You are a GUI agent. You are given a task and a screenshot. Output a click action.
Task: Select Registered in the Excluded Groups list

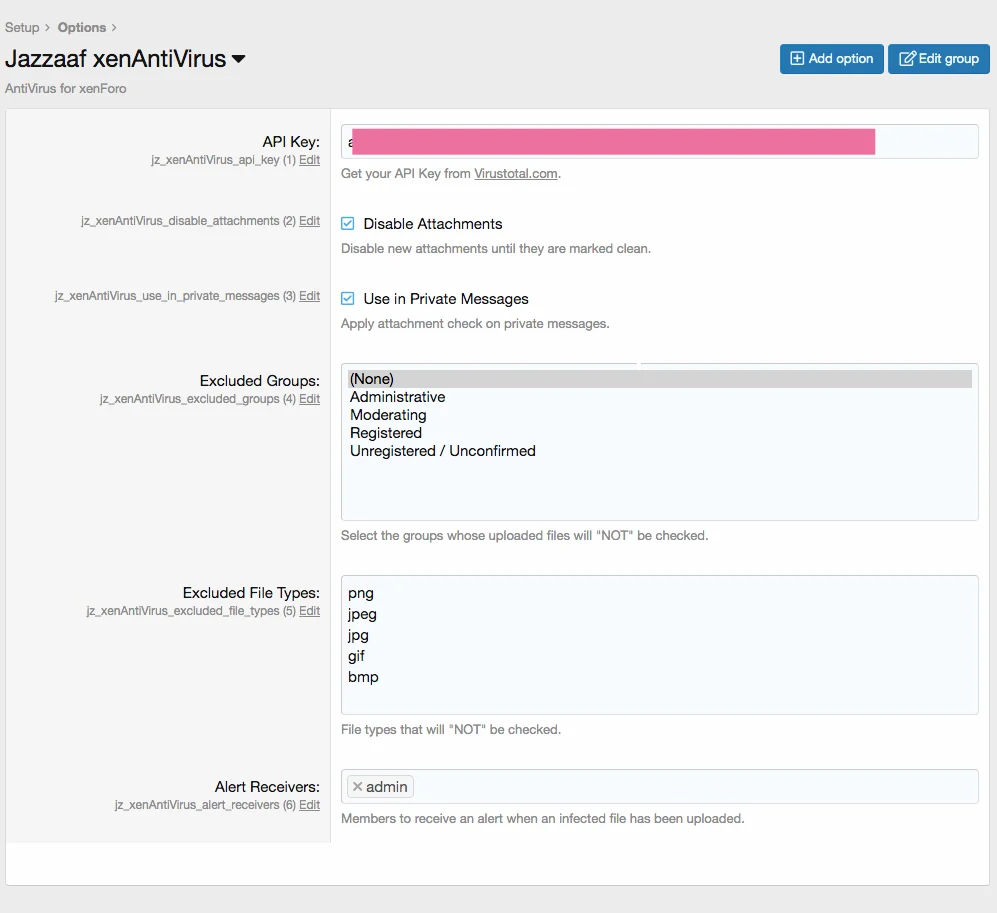pos(386,433)
